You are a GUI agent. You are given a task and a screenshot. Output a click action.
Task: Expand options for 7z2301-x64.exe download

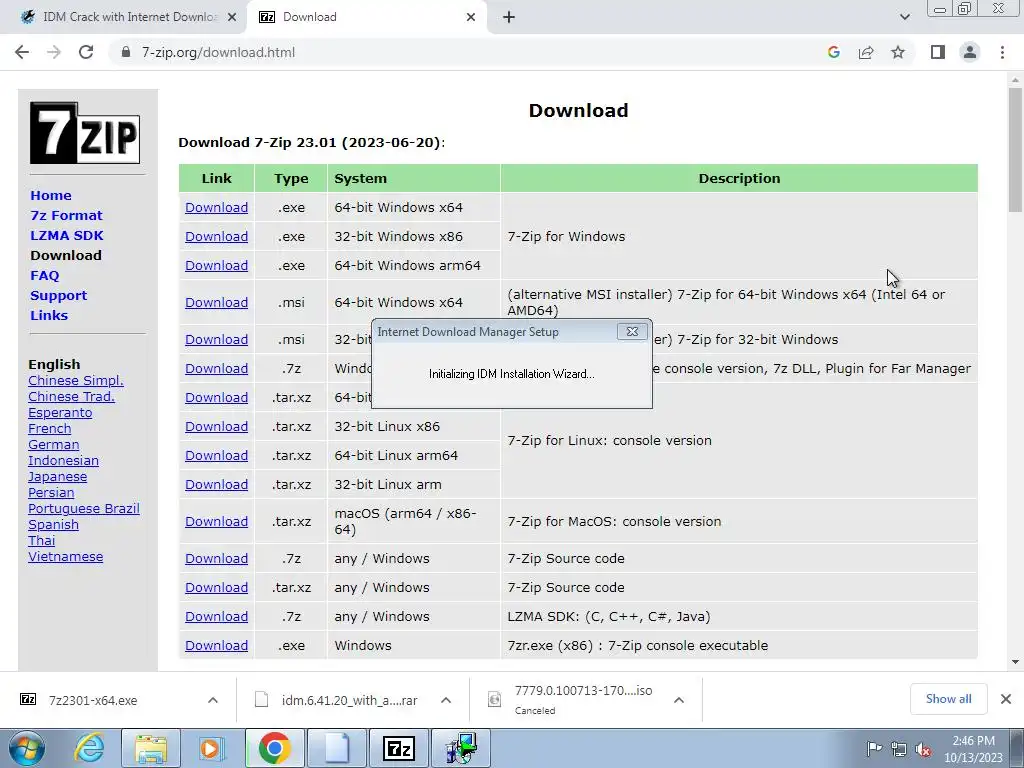(x=213, y=700)
